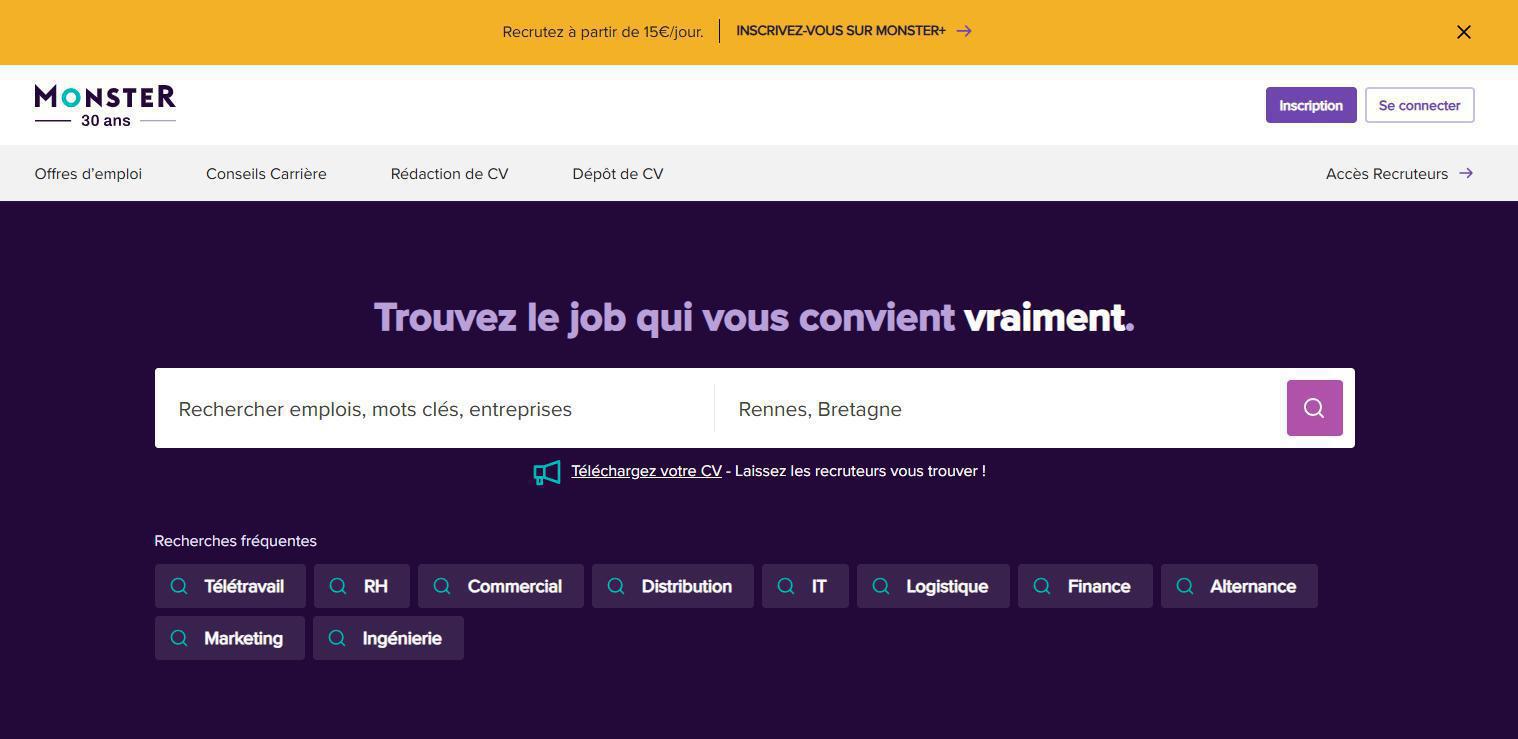This screenshot has height=739, width=1518.
Task: Click the arrow after Inscrivez-vous sur Monster+
Action: pyautogui.click(x=964, y=31)
